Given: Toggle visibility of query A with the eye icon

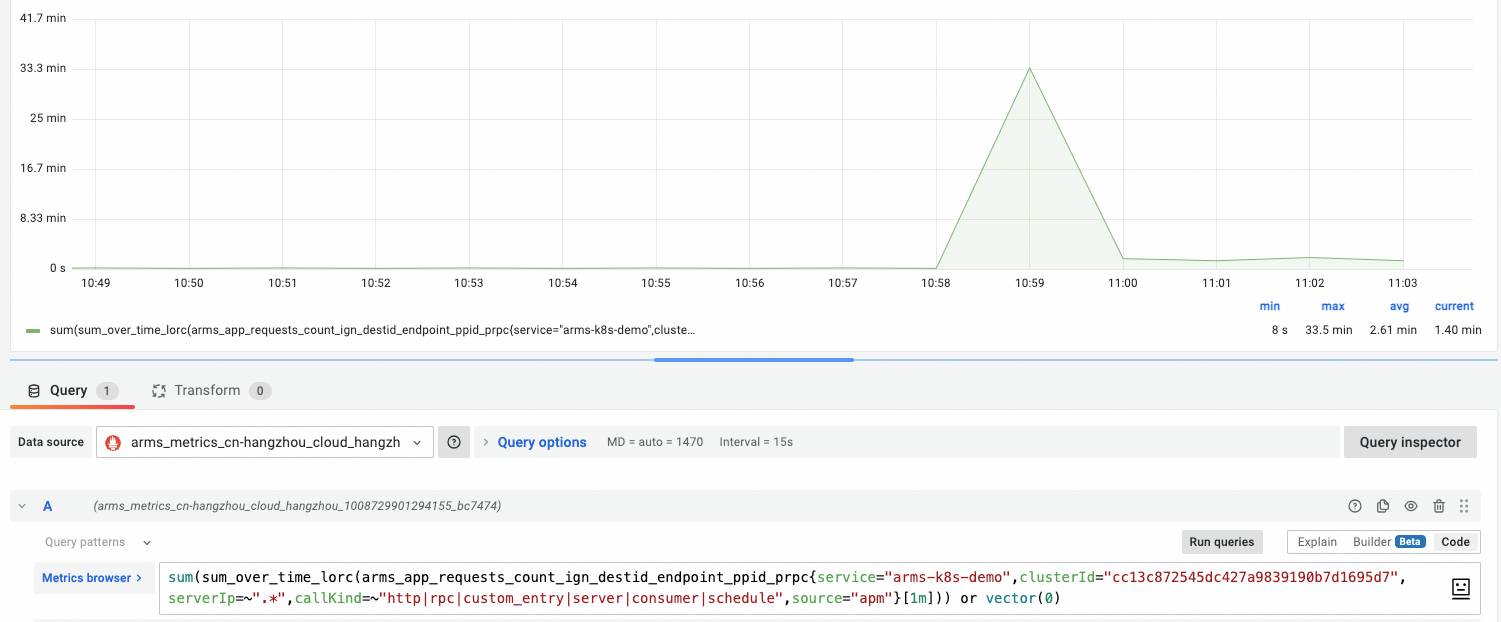Looking at the screenshot, I should (x=1411, y=506).
